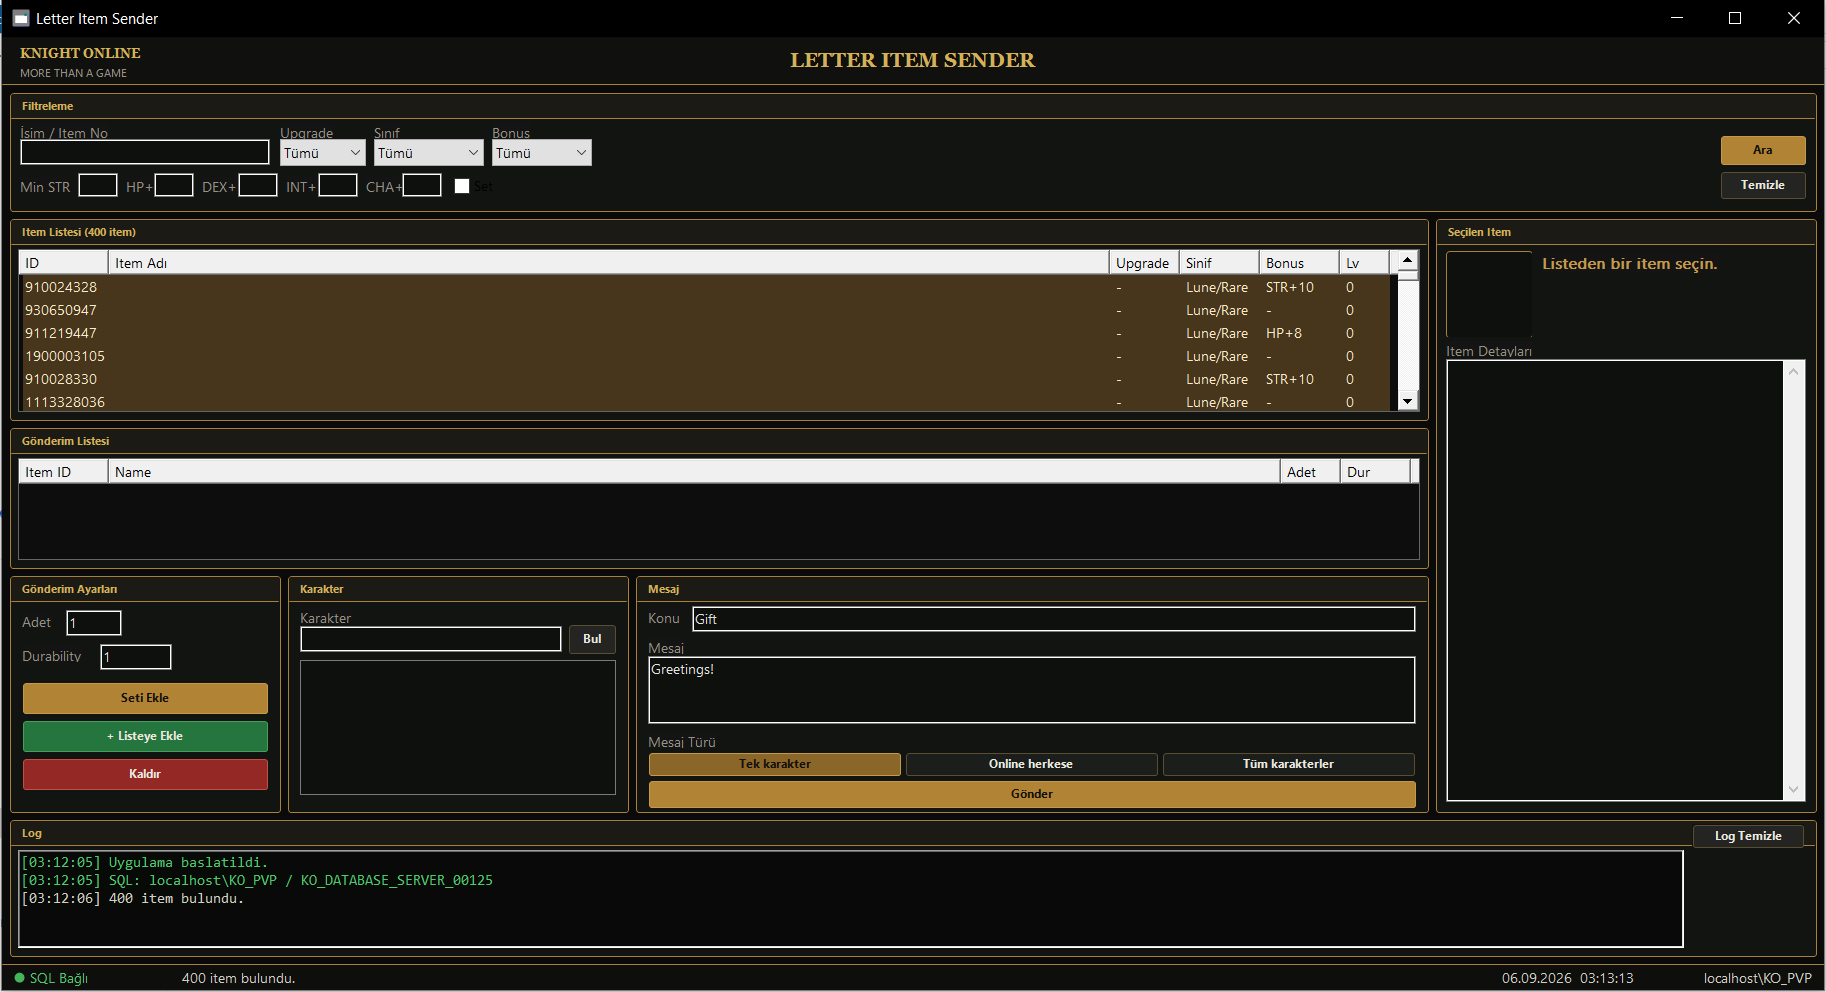
Task: Focus the DEX+ input box
Action: tap(258, 186)
